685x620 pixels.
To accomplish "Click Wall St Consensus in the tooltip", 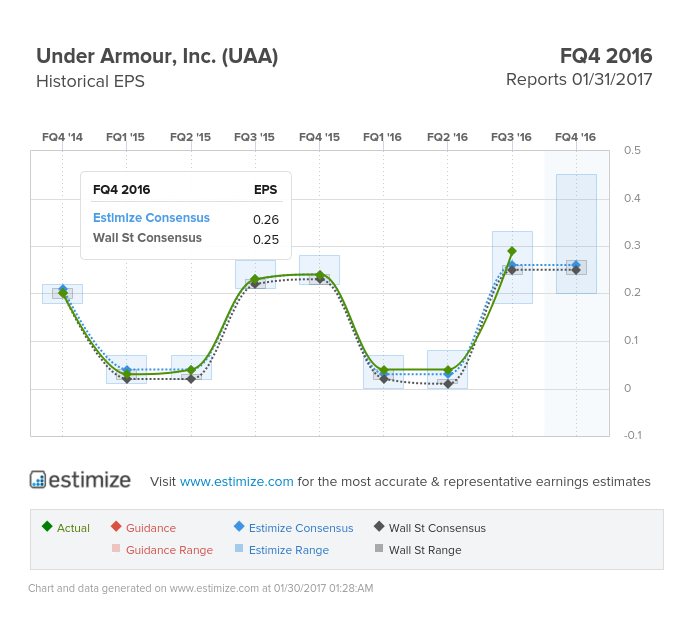I will 147,238.
